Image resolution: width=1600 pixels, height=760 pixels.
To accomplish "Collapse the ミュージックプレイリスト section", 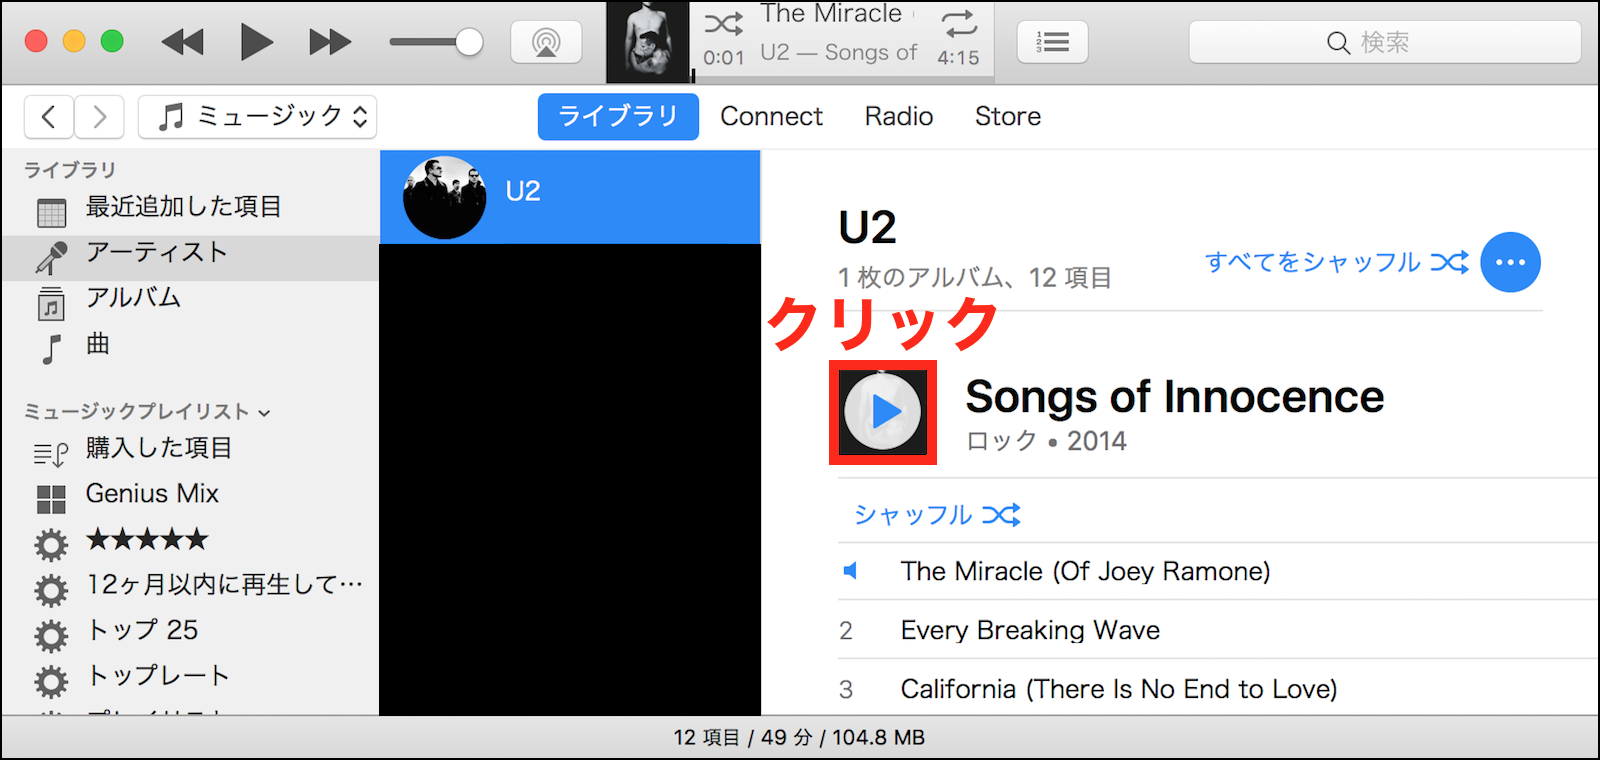I will tap(264, 412).
